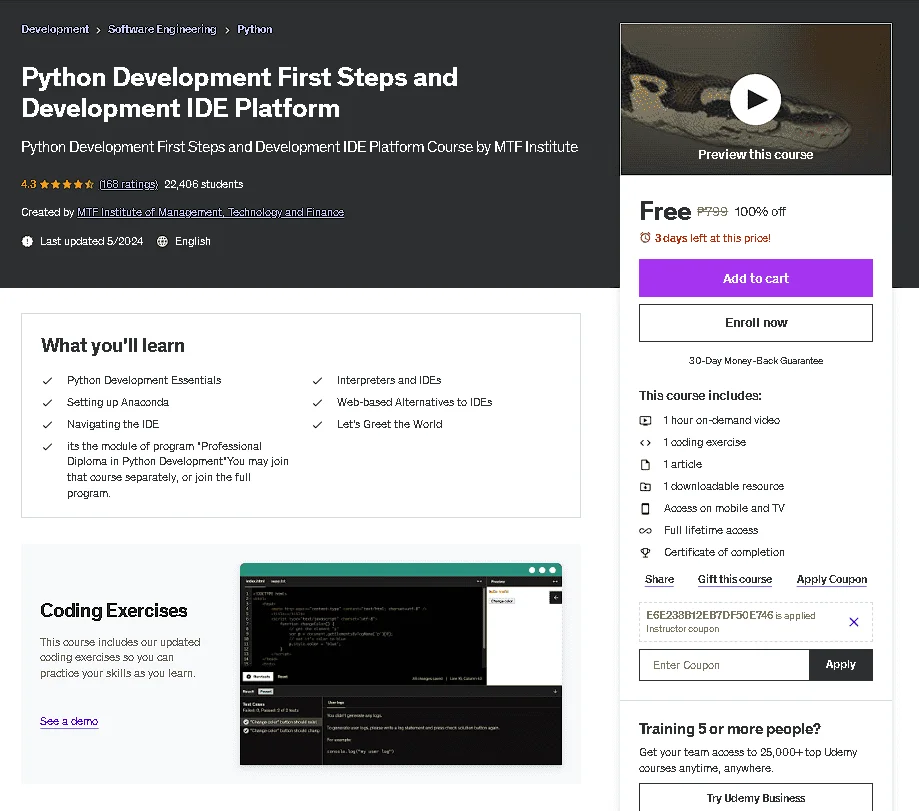
Task: Click the coding exercises demo screenshot
Action: tap(401, 664)
